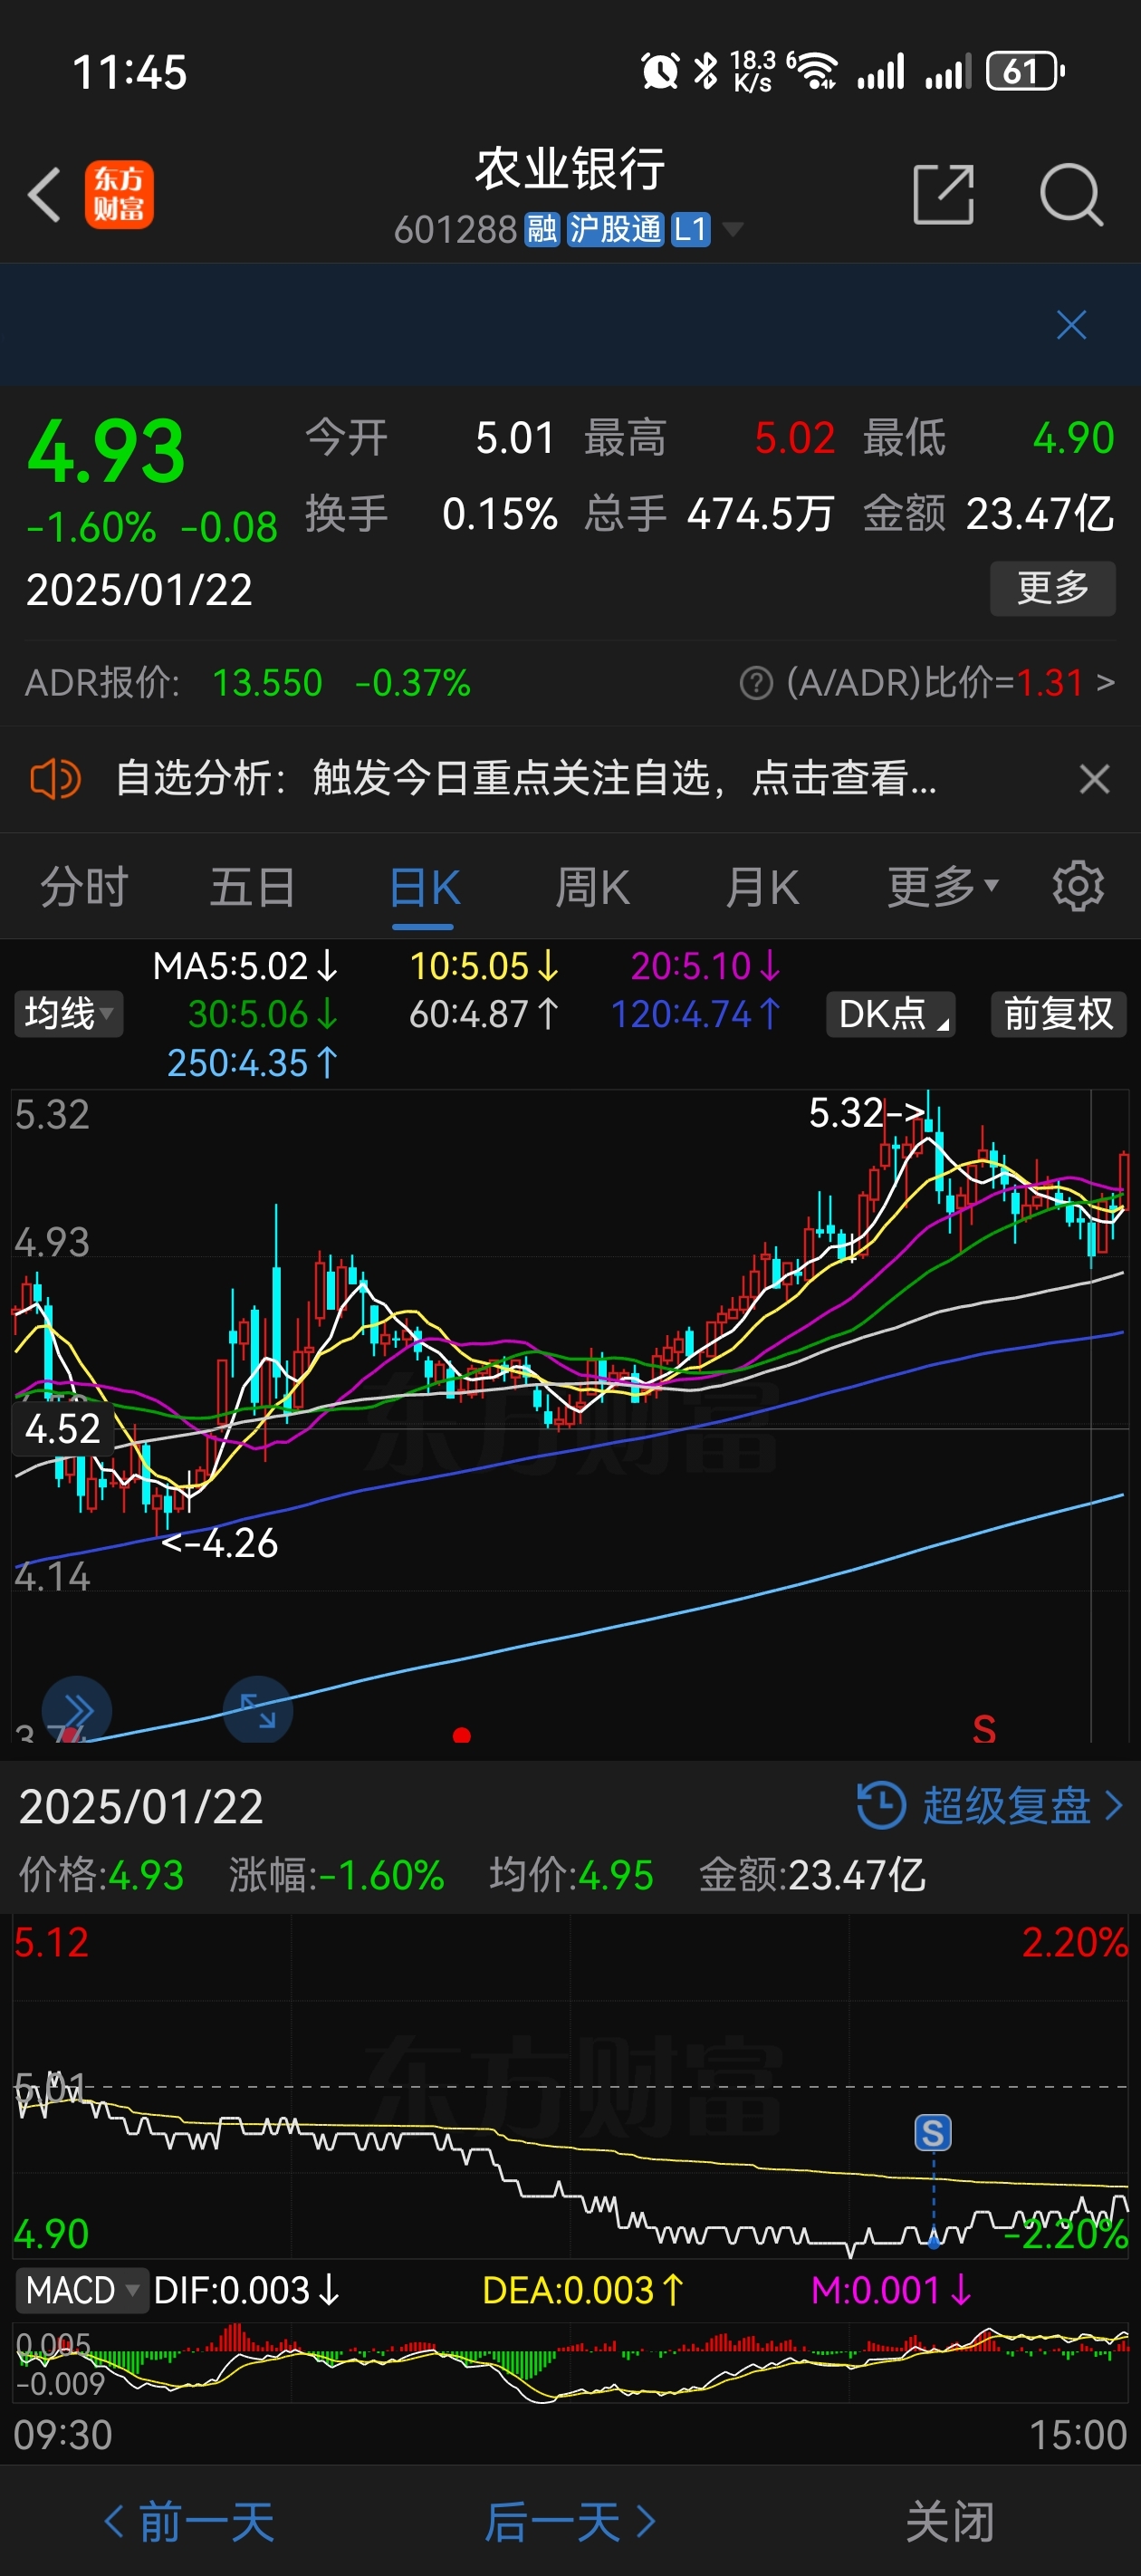This screenshot has height=2576, width=1141.
Task: Tap the blue S marker on intraday chart
Action: 933,2133
